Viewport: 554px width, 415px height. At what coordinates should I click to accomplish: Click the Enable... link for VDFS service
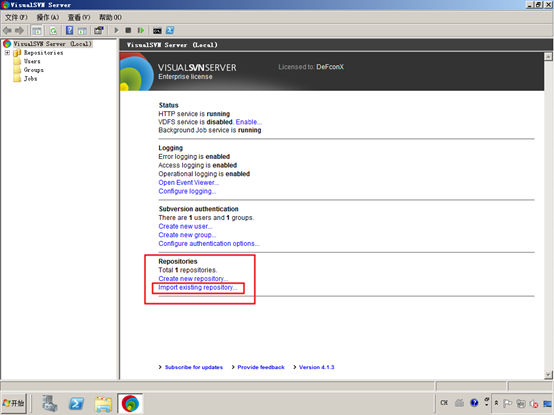coord(249,122)
